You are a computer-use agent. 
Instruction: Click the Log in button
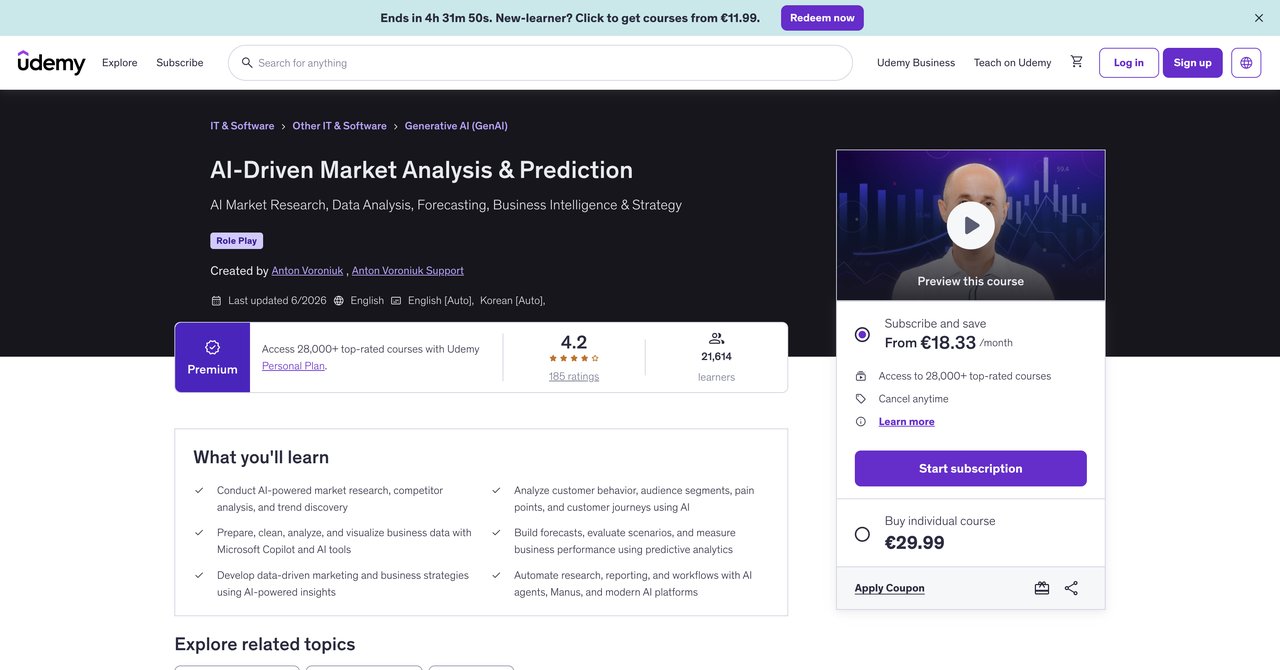tap(1129, 62)
